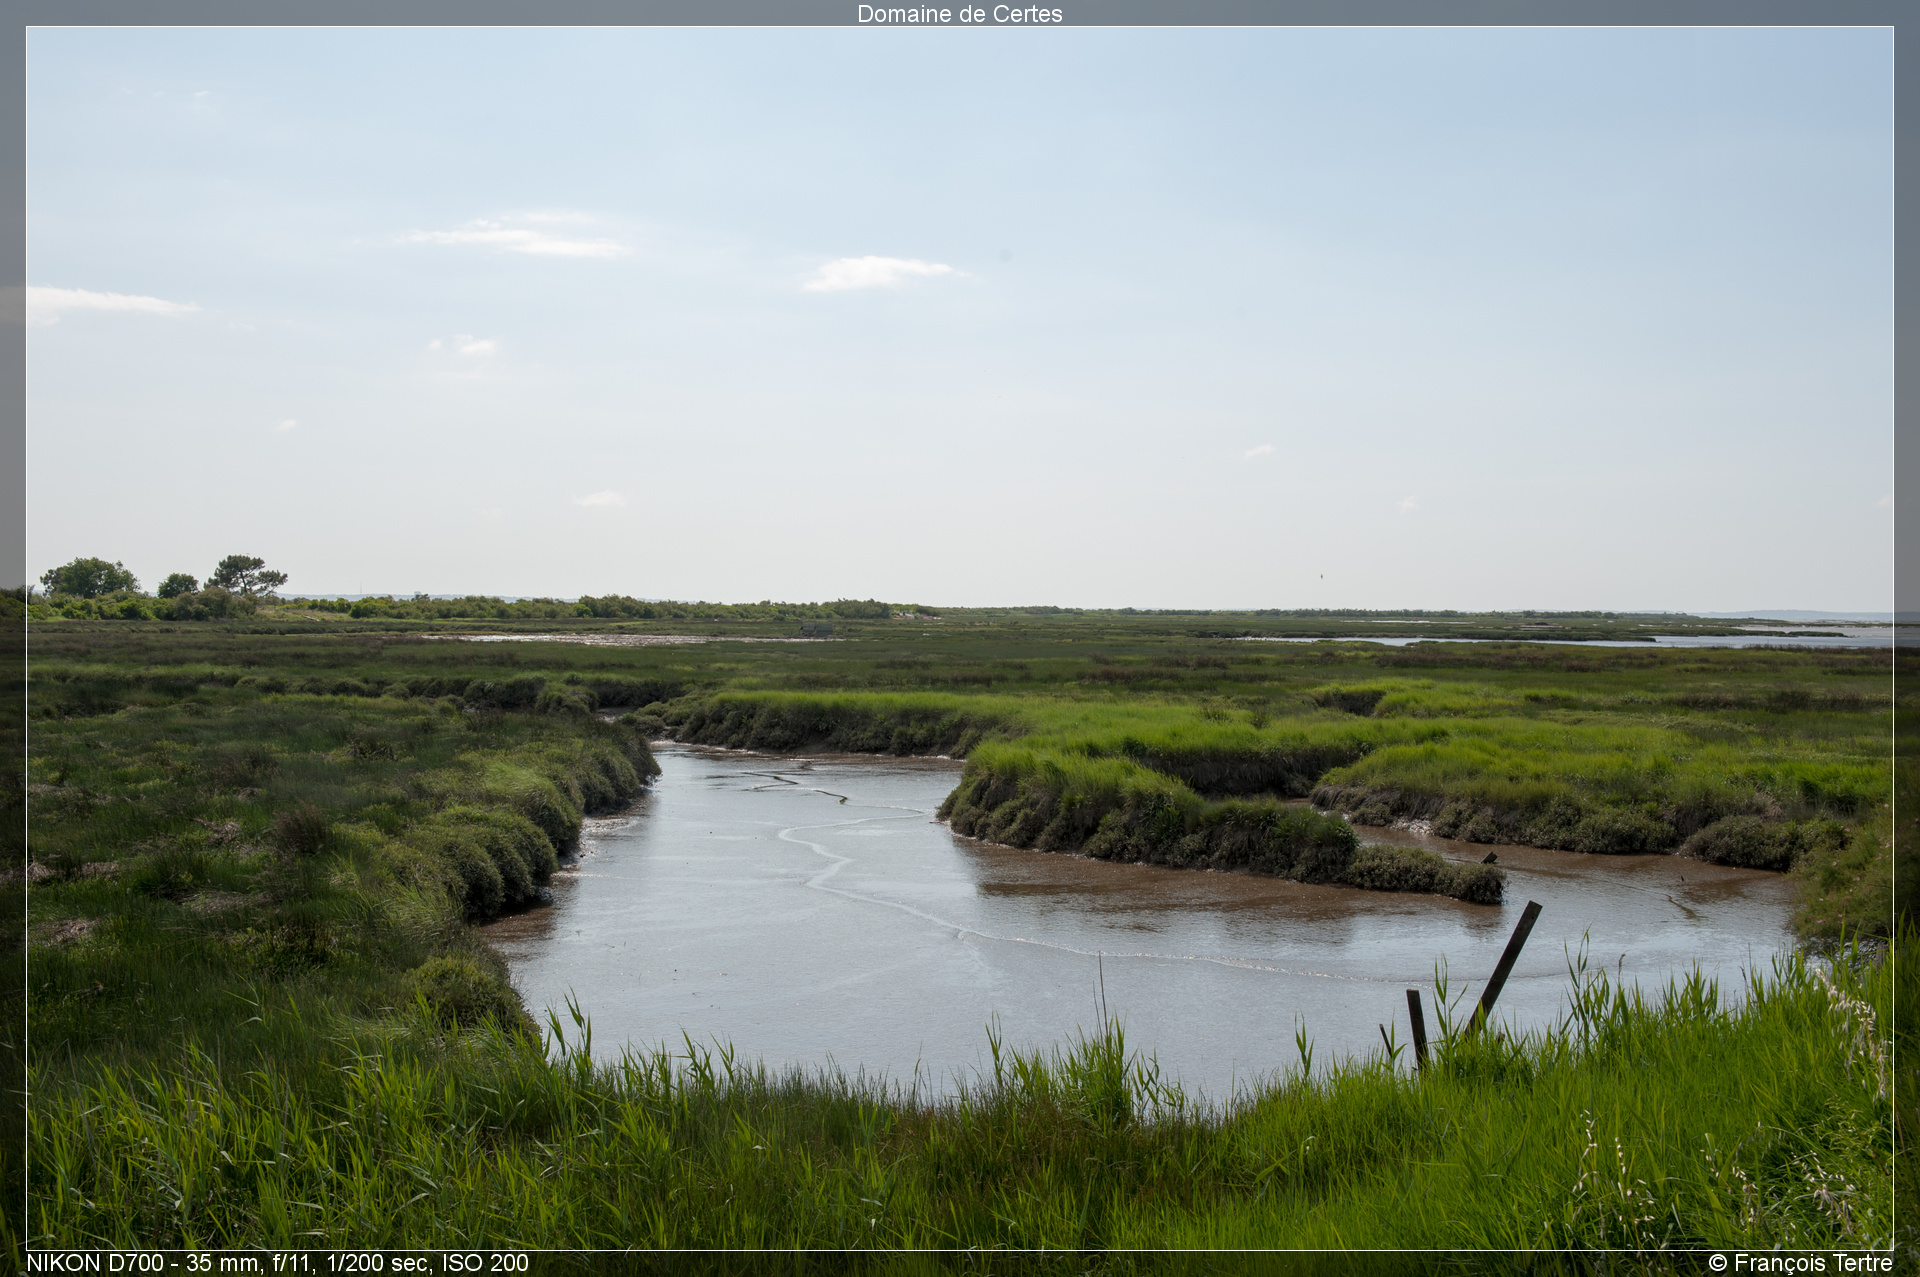Image resolution: width=1920 pixels, height=1277 pixels.
Task: Click the marsh landscape photo
Action: (x=959, y=638)
